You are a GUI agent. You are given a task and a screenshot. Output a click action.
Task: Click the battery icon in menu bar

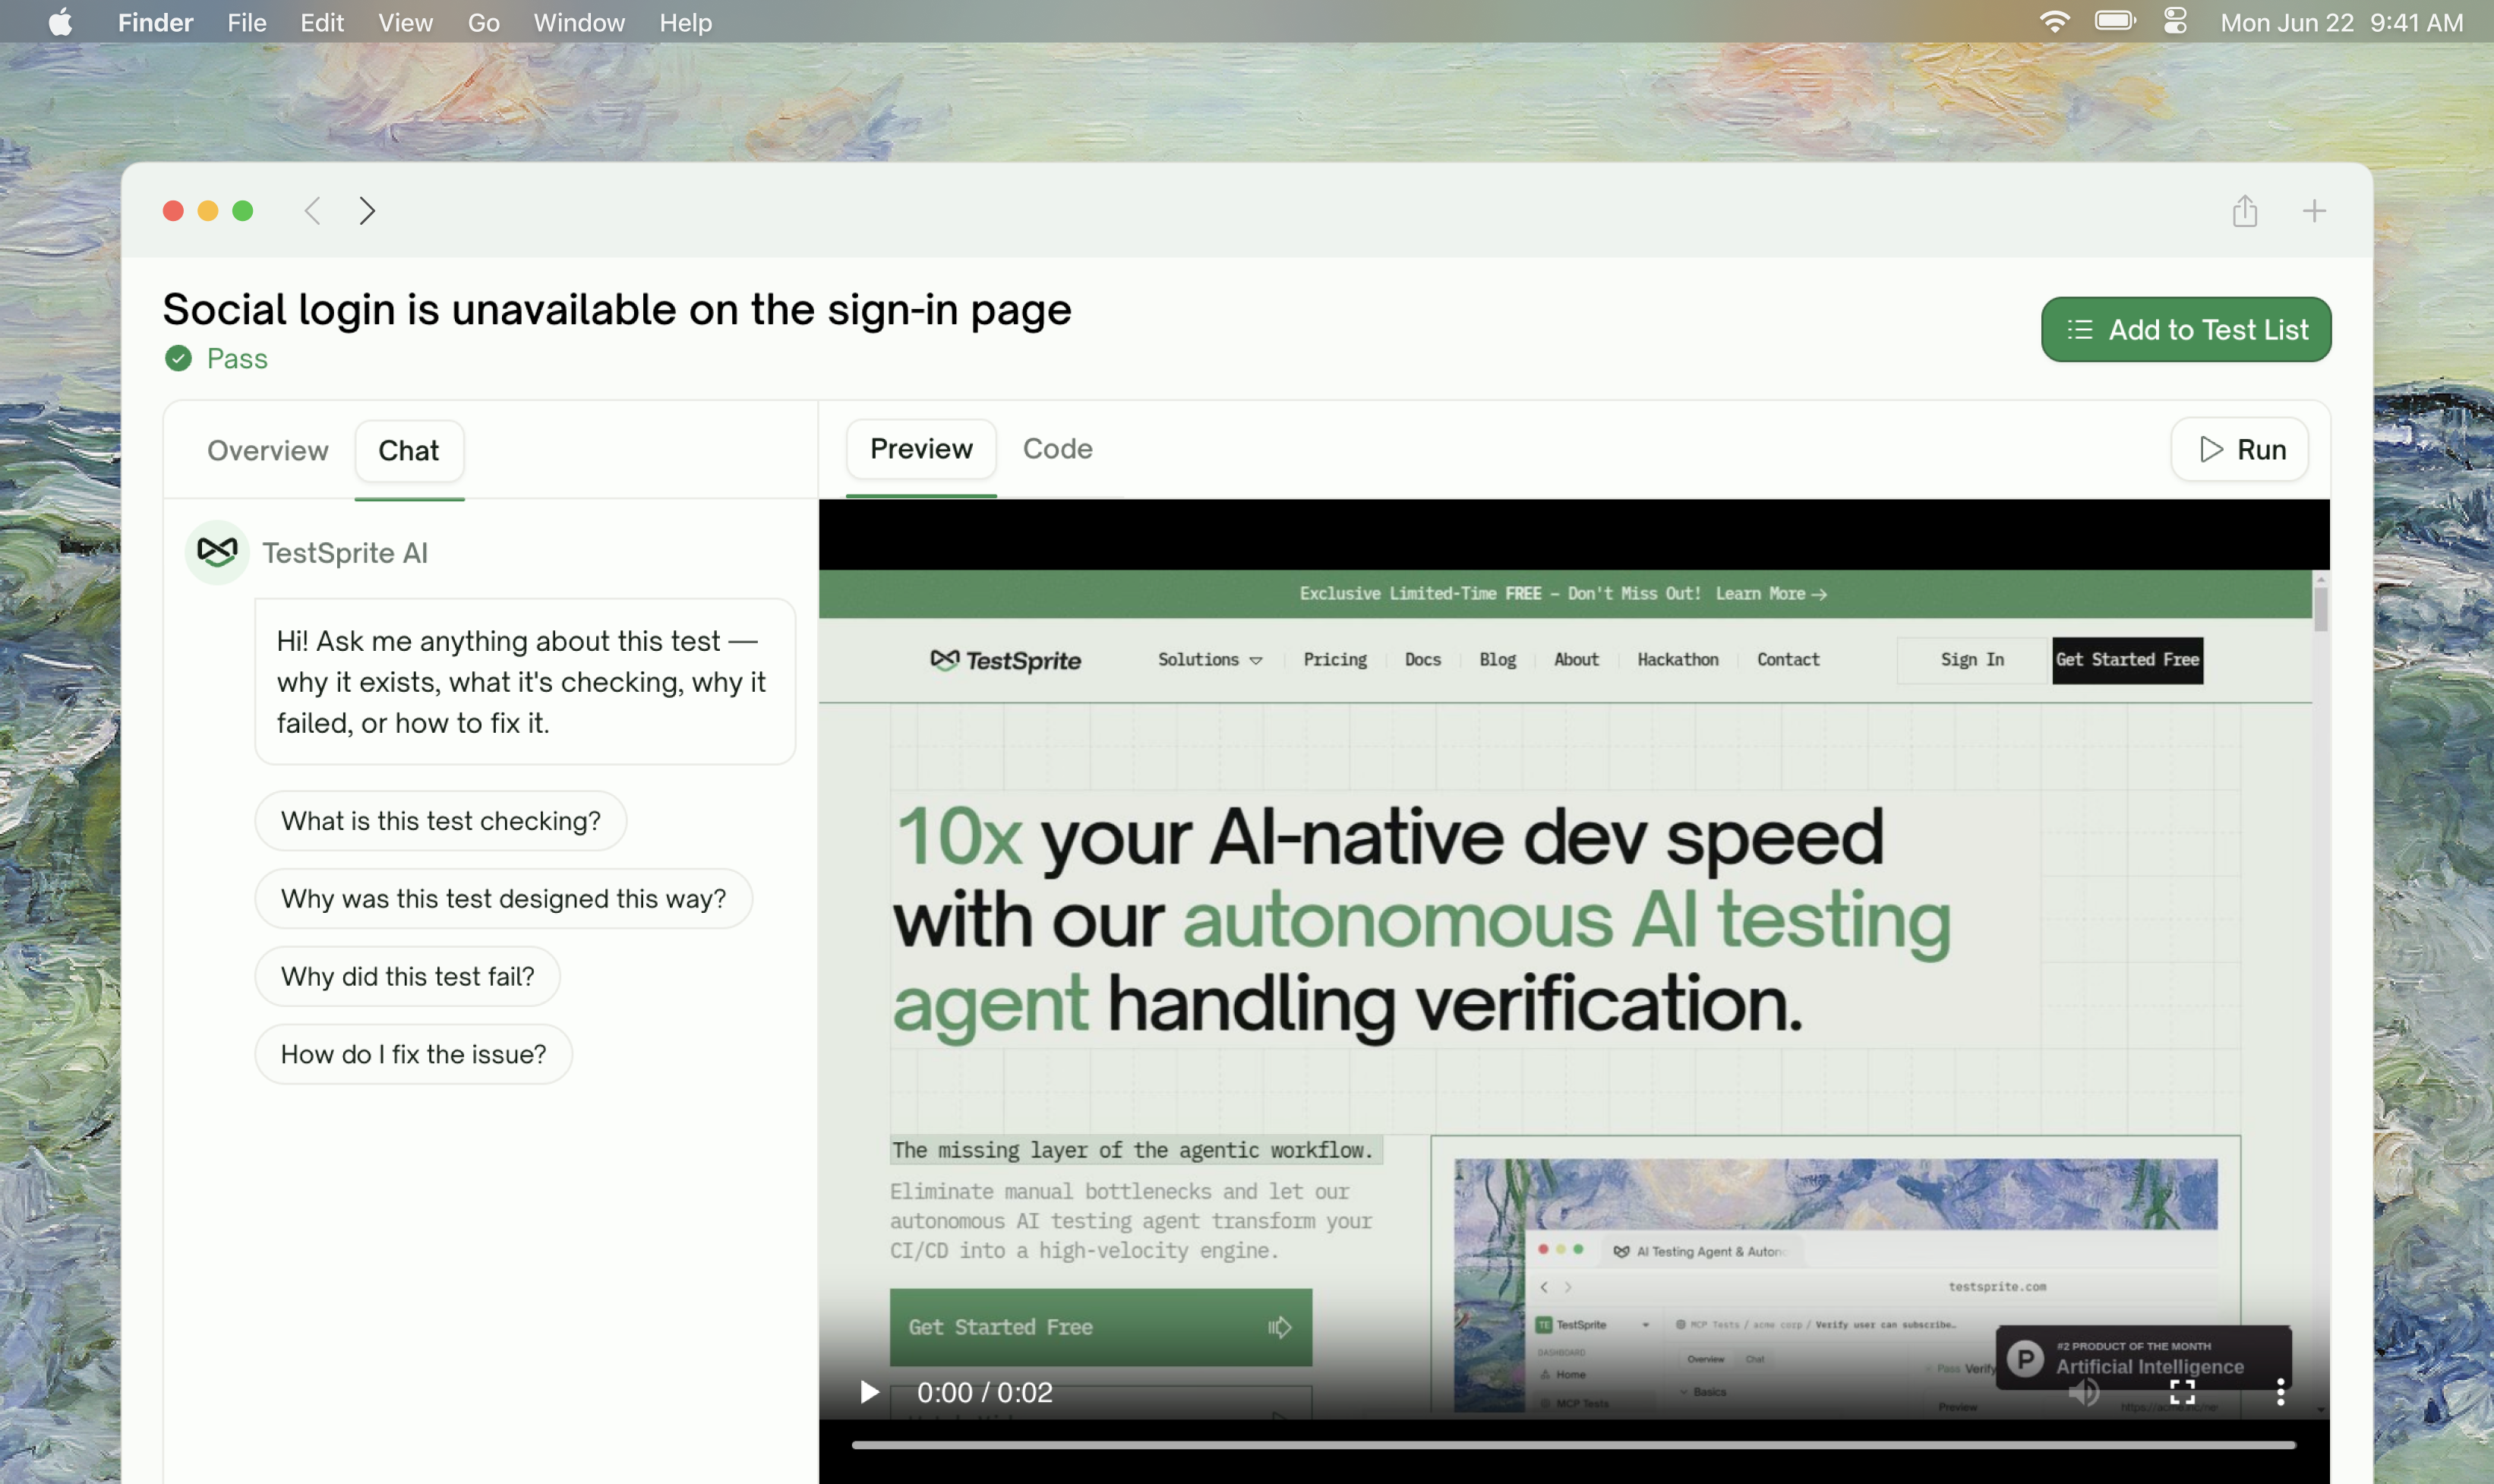point(2115,22)
